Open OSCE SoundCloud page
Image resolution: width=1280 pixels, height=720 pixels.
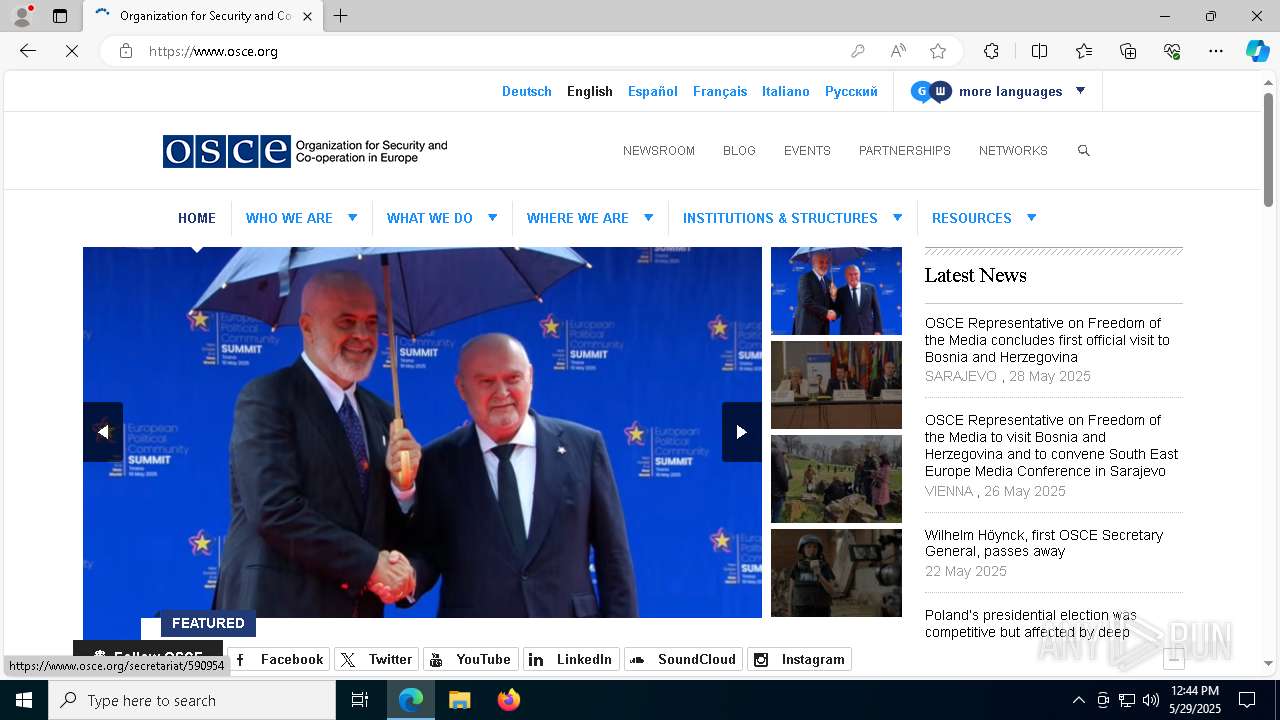click(x=683, y=659)
